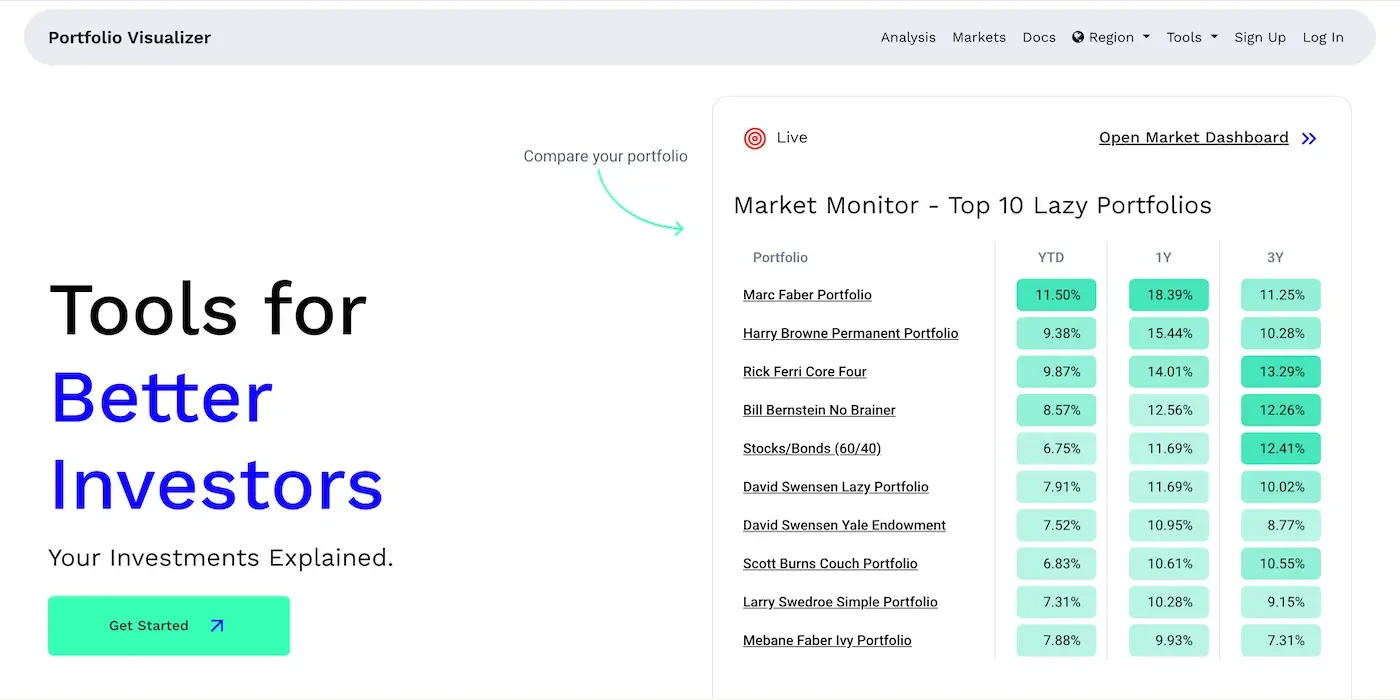Click the 9.87% YTD value
This screenshot has height=700, width=1400.
point(1057,372)
